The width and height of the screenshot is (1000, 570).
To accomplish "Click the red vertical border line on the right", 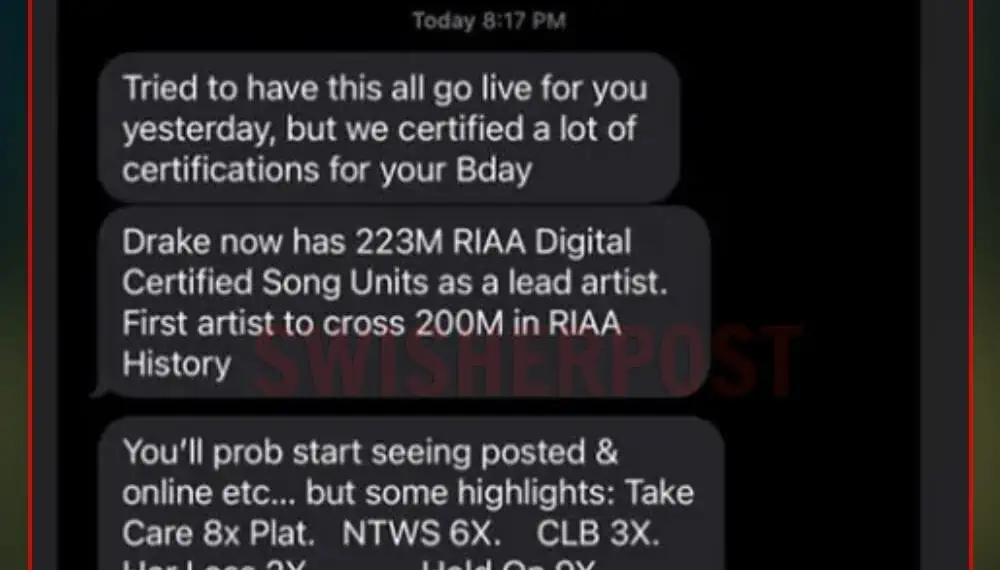I will point(971,285).
